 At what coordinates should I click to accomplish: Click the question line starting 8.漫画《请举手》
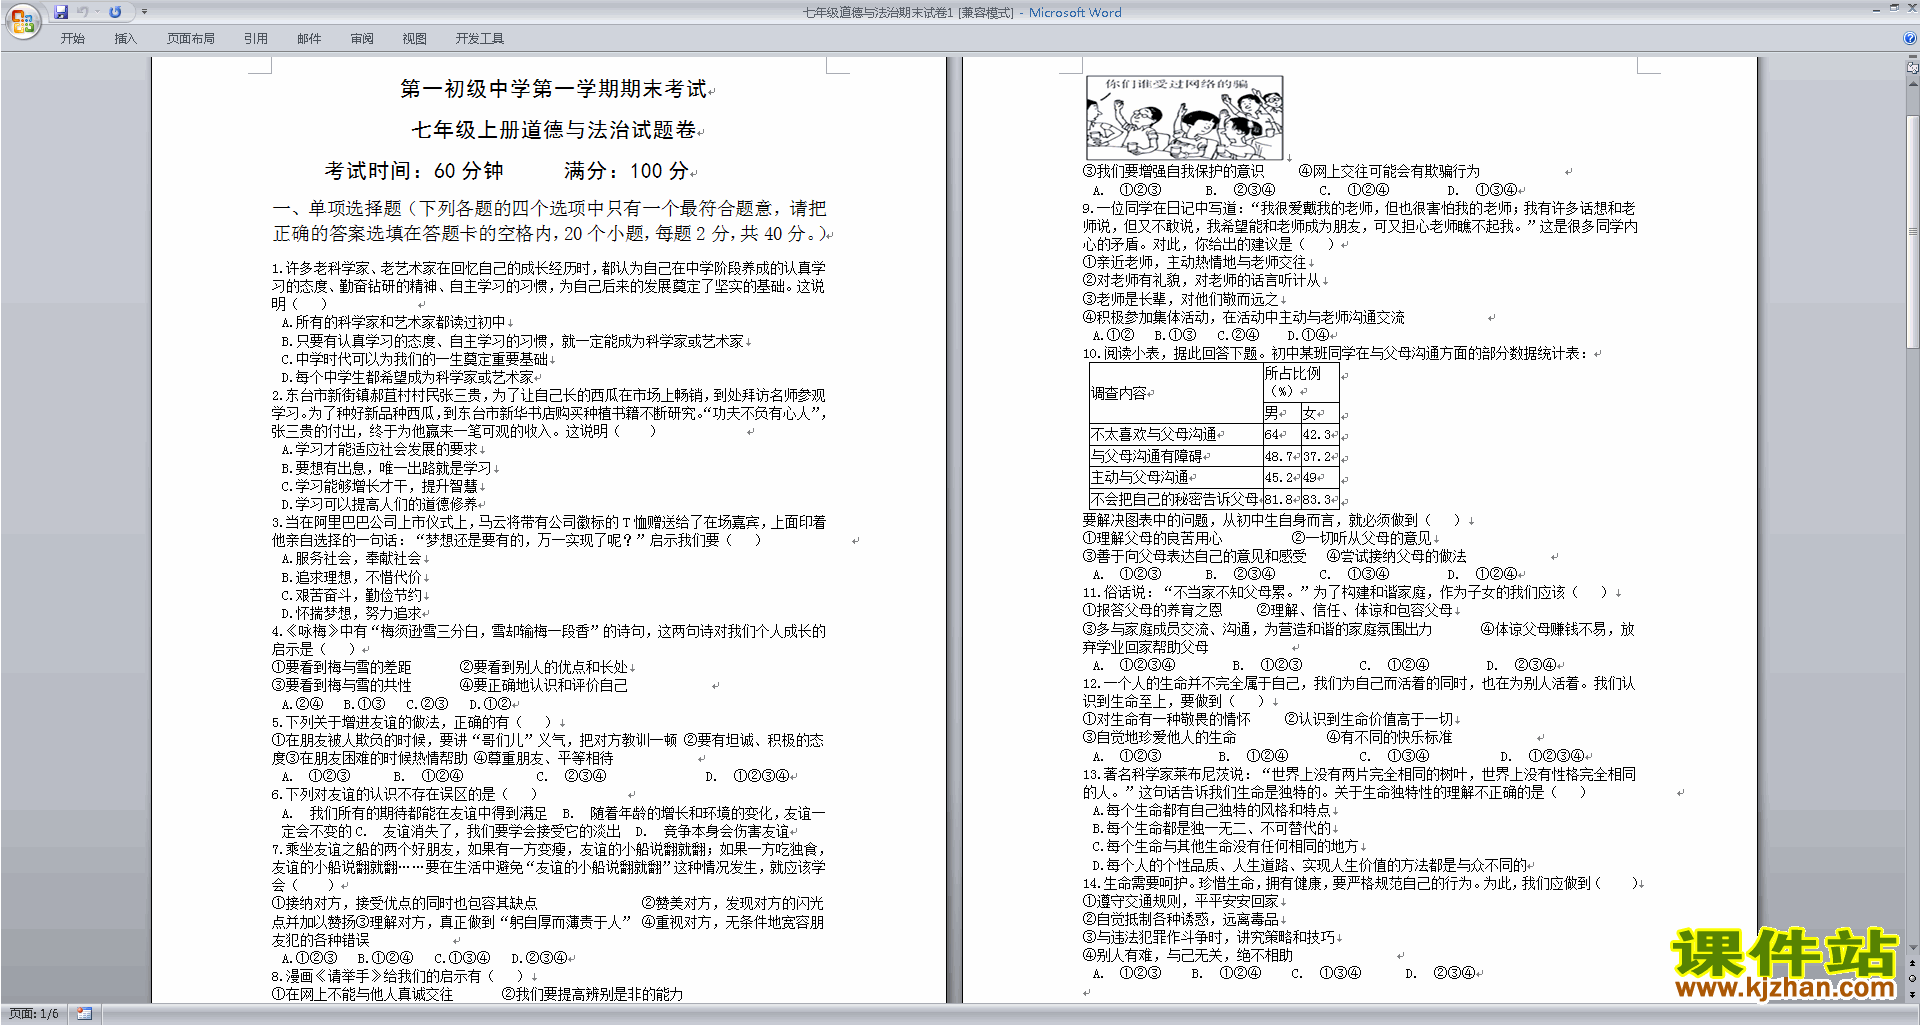pyautogui.click(x=398, y=976)
